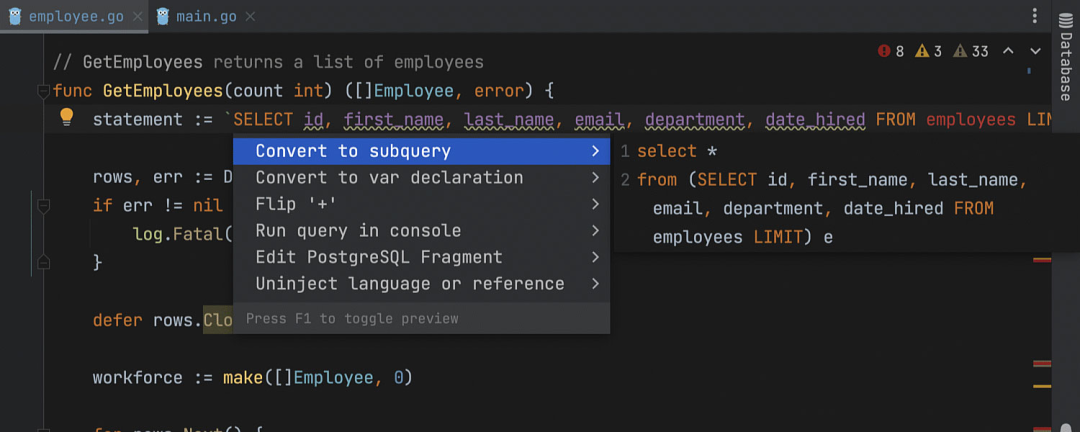This screenshot has height=432, width=1080.
Task: Click the yellow light bulb intention icon
Action: point(67,118)
